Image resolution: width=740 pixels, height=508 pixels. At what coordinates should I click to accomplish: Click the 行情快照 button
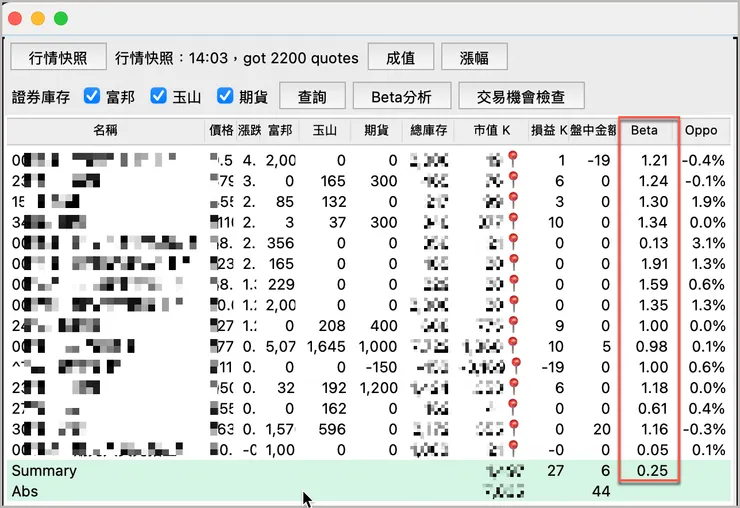pos(59,58)
